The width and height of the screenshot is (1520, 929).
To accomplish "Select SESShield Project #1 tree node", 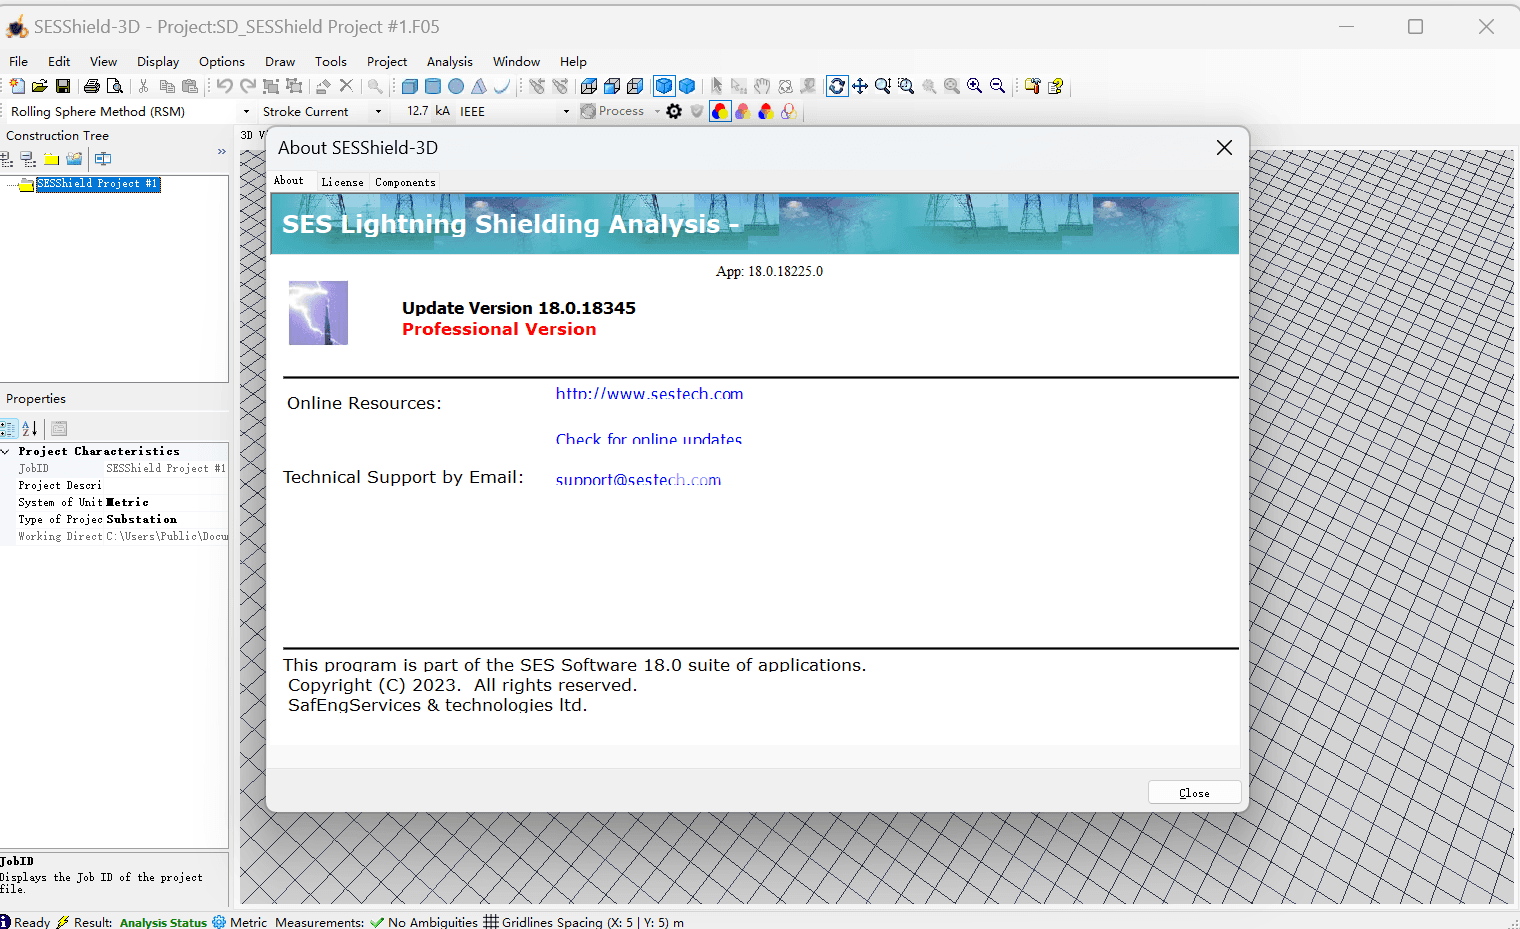I will pos(97,184).
